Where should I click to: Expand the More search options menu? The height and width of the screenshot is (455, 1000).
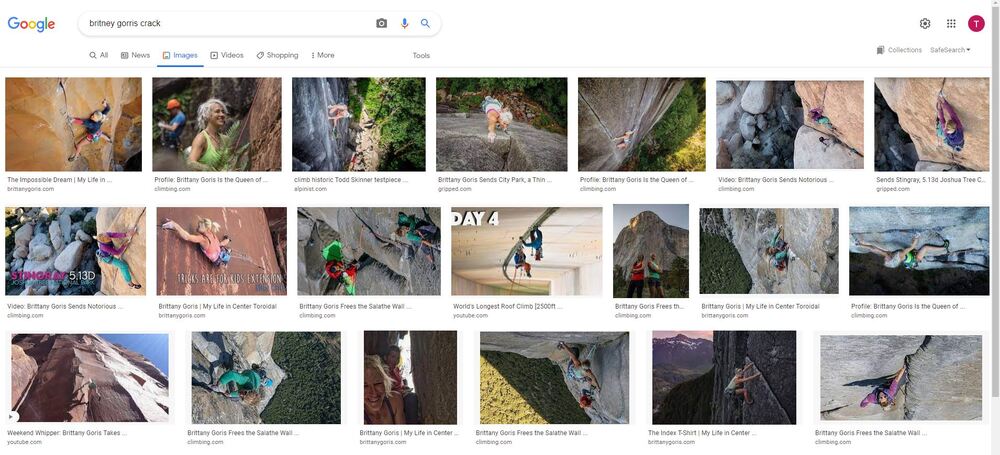click(323, 55)
